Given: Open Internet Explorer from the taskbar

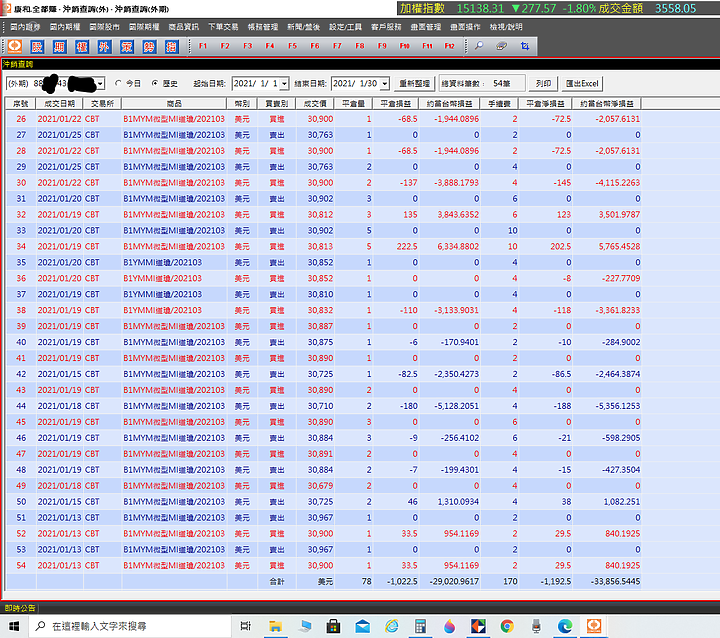Looking at the screenshot, I should pyautogui.click(x=392, y=626).
